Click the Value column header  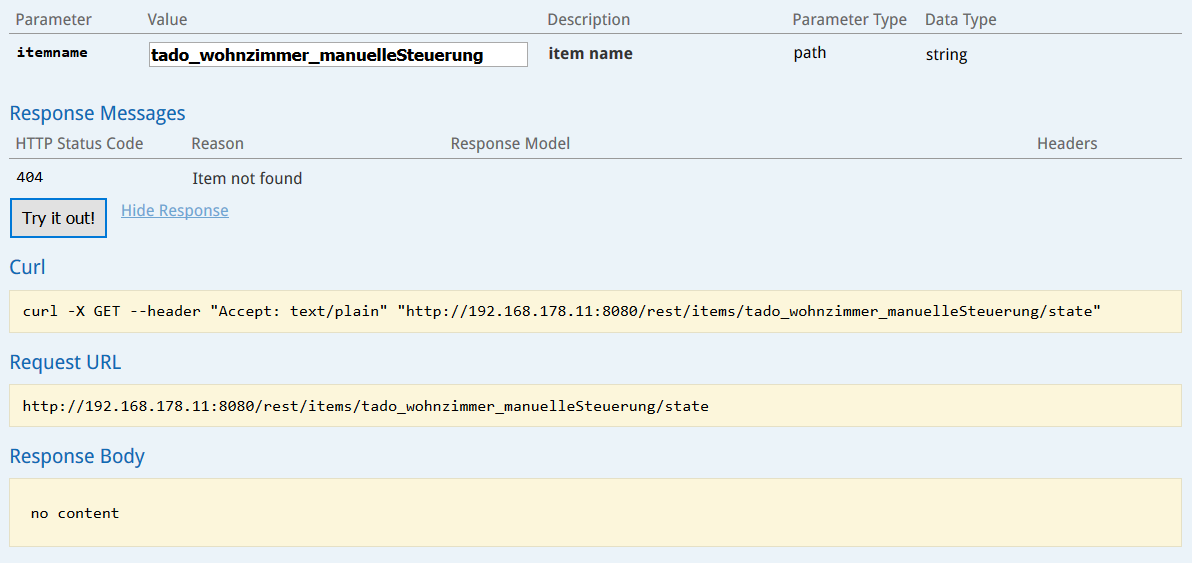click(x=167, y=20)
